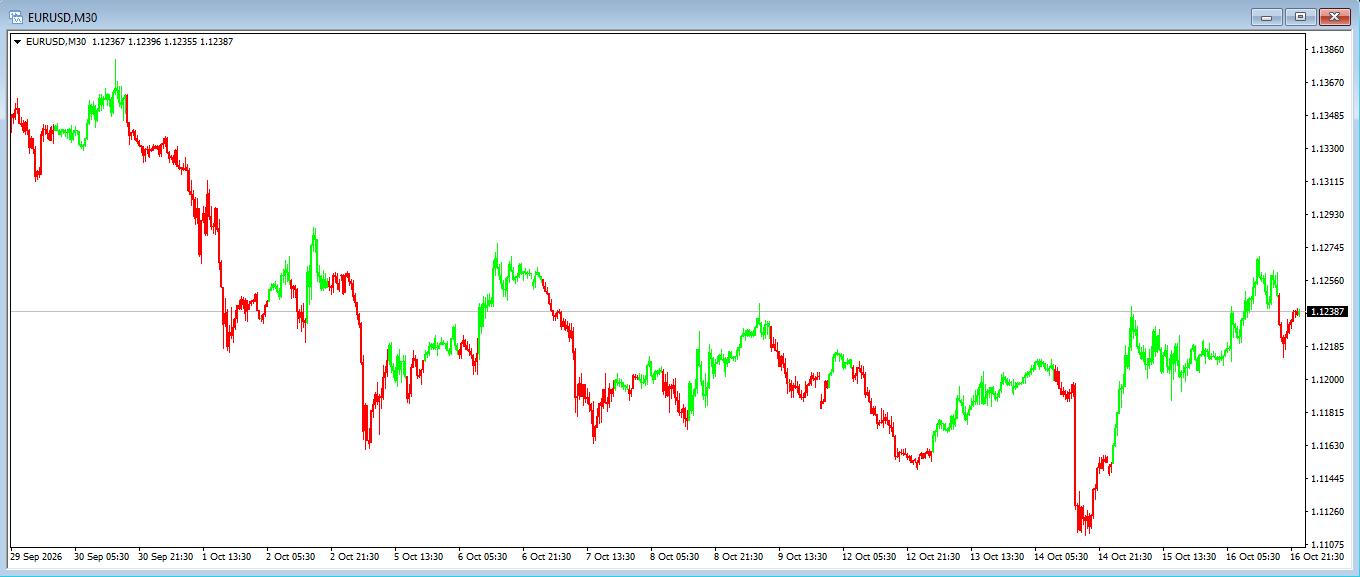The height and width of the screenshot is (577, 1360).
Task: Click time axis label 1 Oct 13:30
Action: pyautogui.click(x=229, y=556)
